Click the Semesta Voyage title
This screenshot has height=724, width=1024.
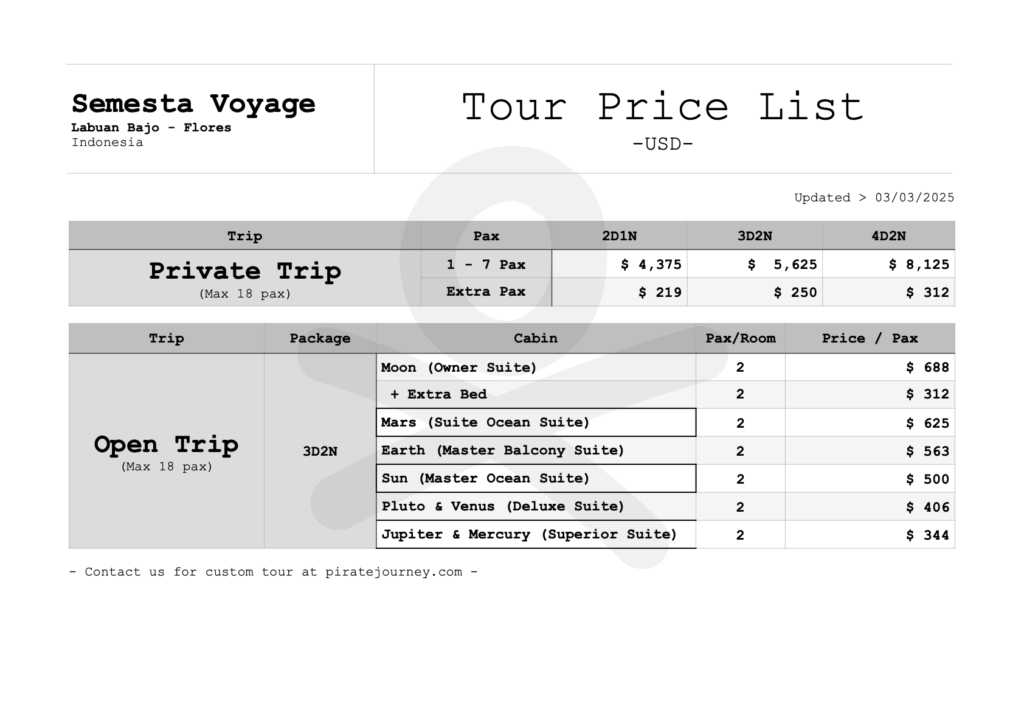pyautogui.click(x=193, y=104)
